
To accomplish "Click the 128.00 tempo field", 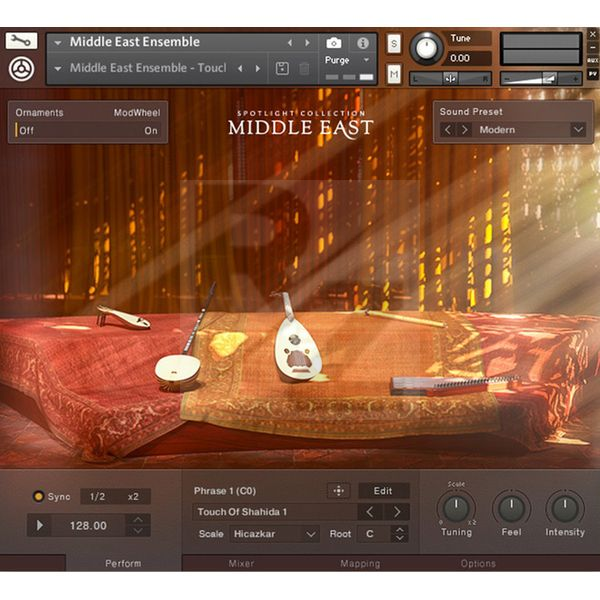I will (88, 525).
